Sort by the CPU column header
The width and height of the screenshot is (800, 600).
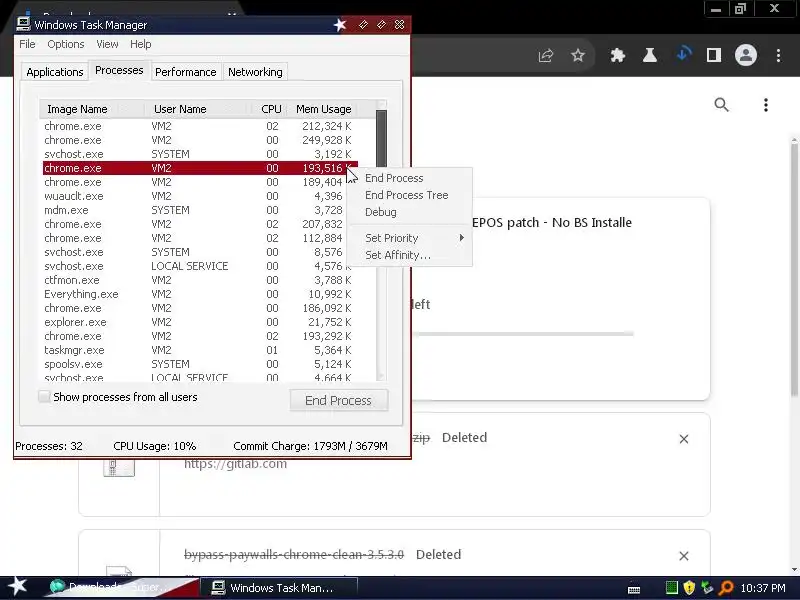[x=268, y=109]
